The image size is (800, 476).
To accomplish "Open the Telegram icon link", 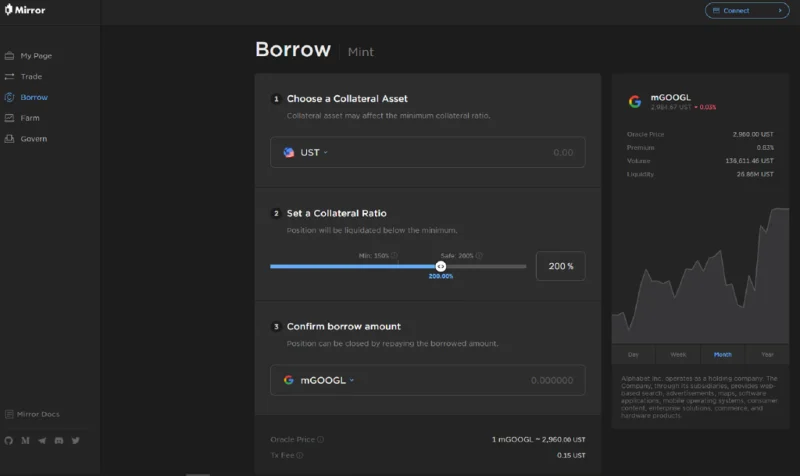I will tap(42, 440).
